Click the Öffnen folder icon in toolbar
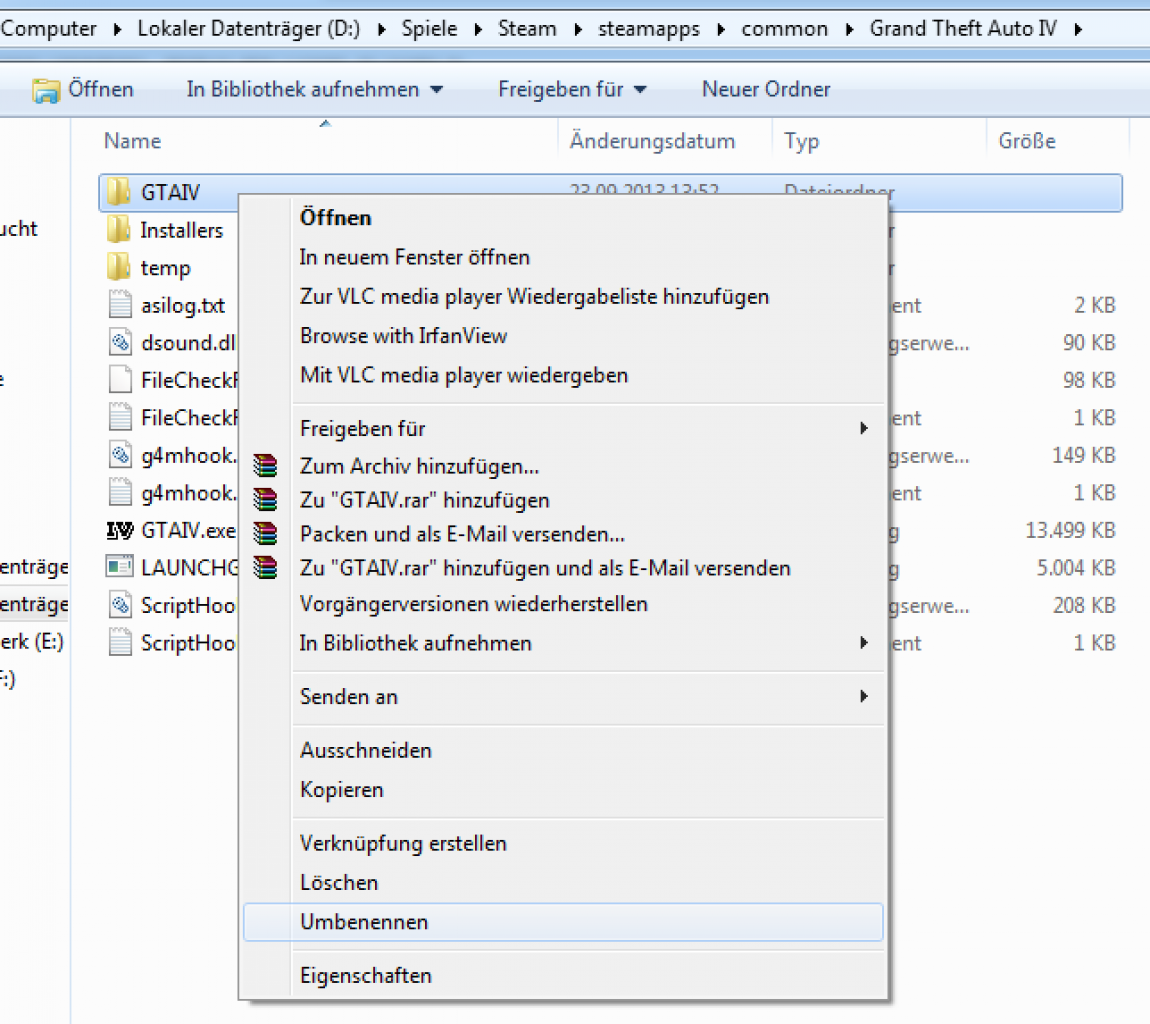The height and width of the screenshot is (1024, 1150). (45, 89)
